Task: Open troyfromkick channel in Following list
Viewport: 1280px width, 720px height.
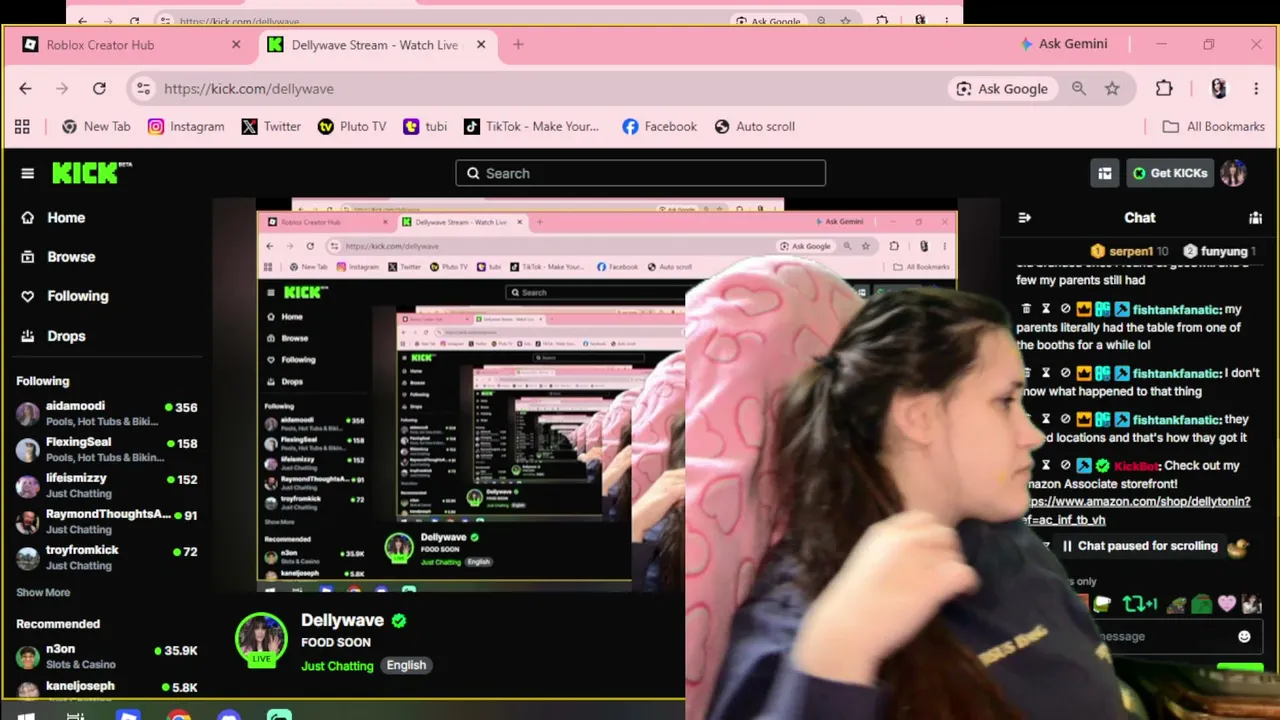Action: point(107,557)
